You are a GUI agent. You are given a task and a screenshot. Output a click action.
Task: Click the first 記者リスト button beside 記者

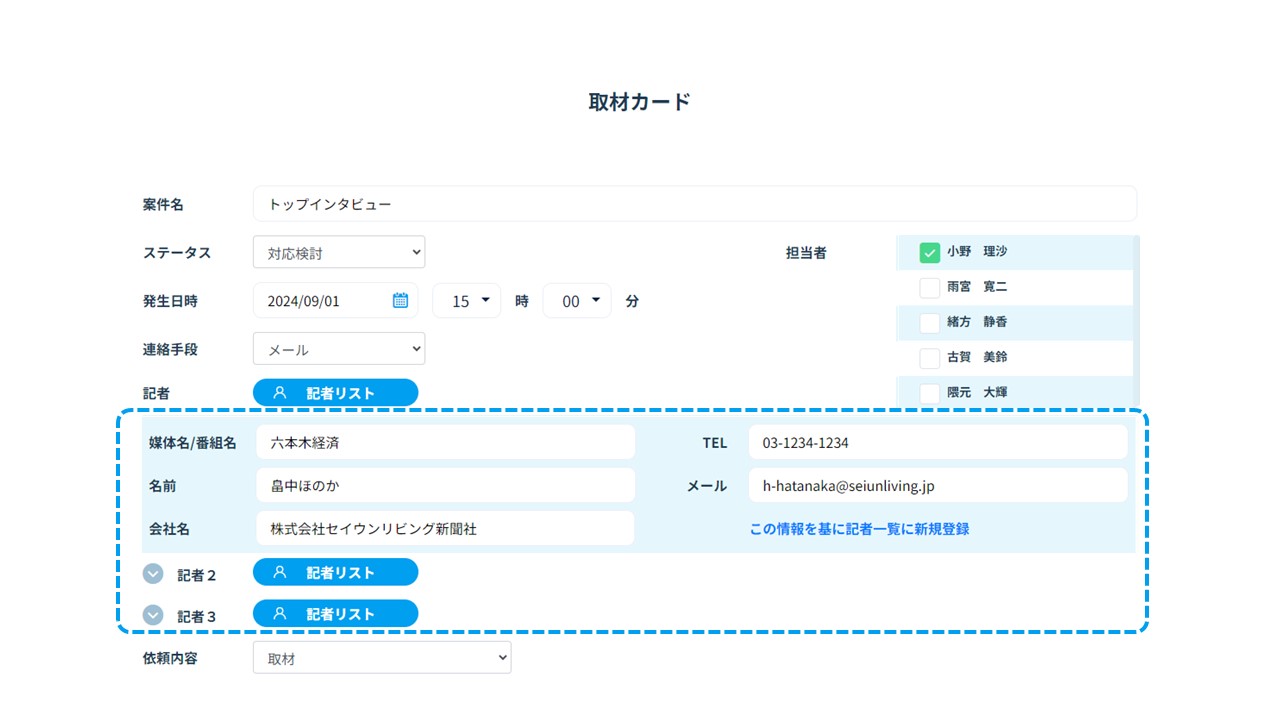click(335, 393)
